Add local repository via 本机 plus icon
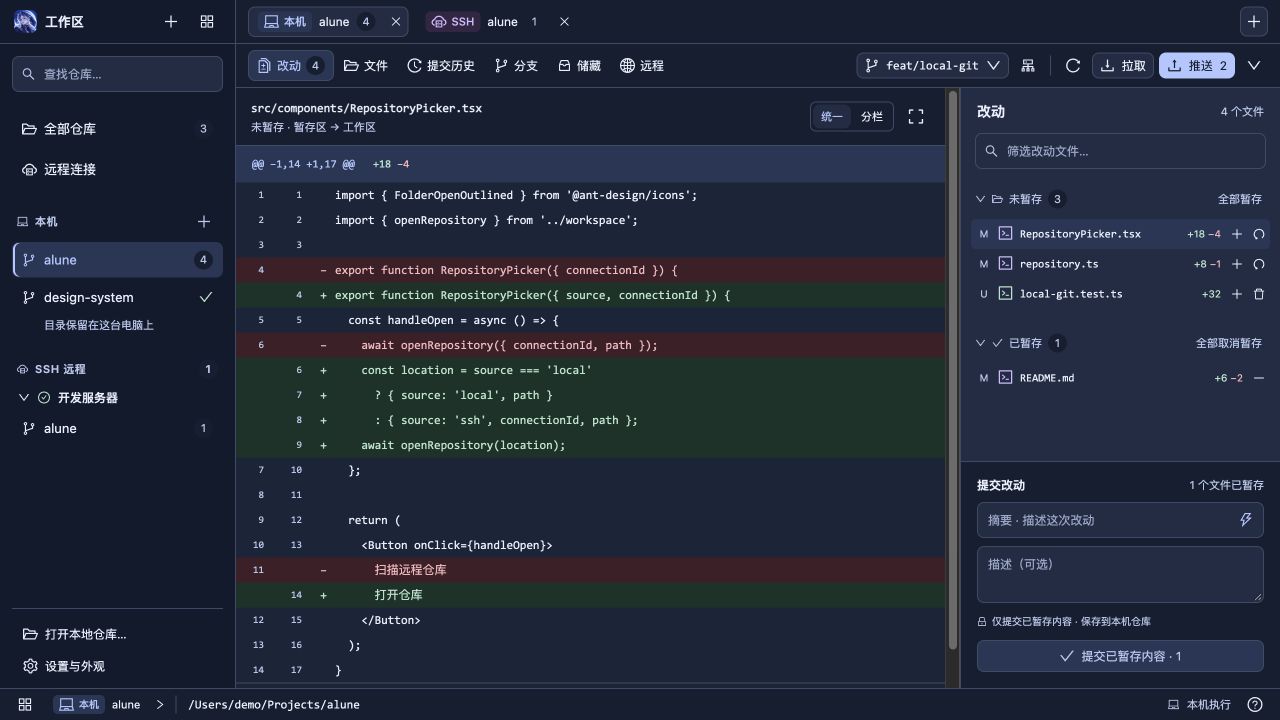 pos(204,221)
